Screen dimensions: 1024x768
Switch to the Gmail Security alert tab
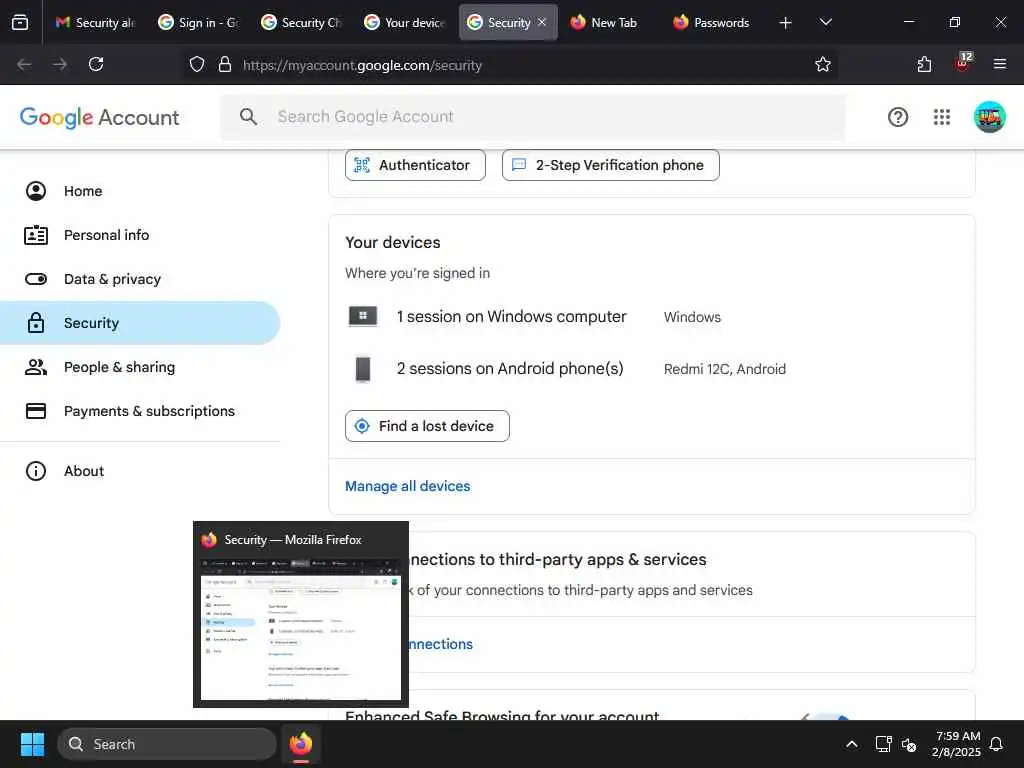pos(95,22)
